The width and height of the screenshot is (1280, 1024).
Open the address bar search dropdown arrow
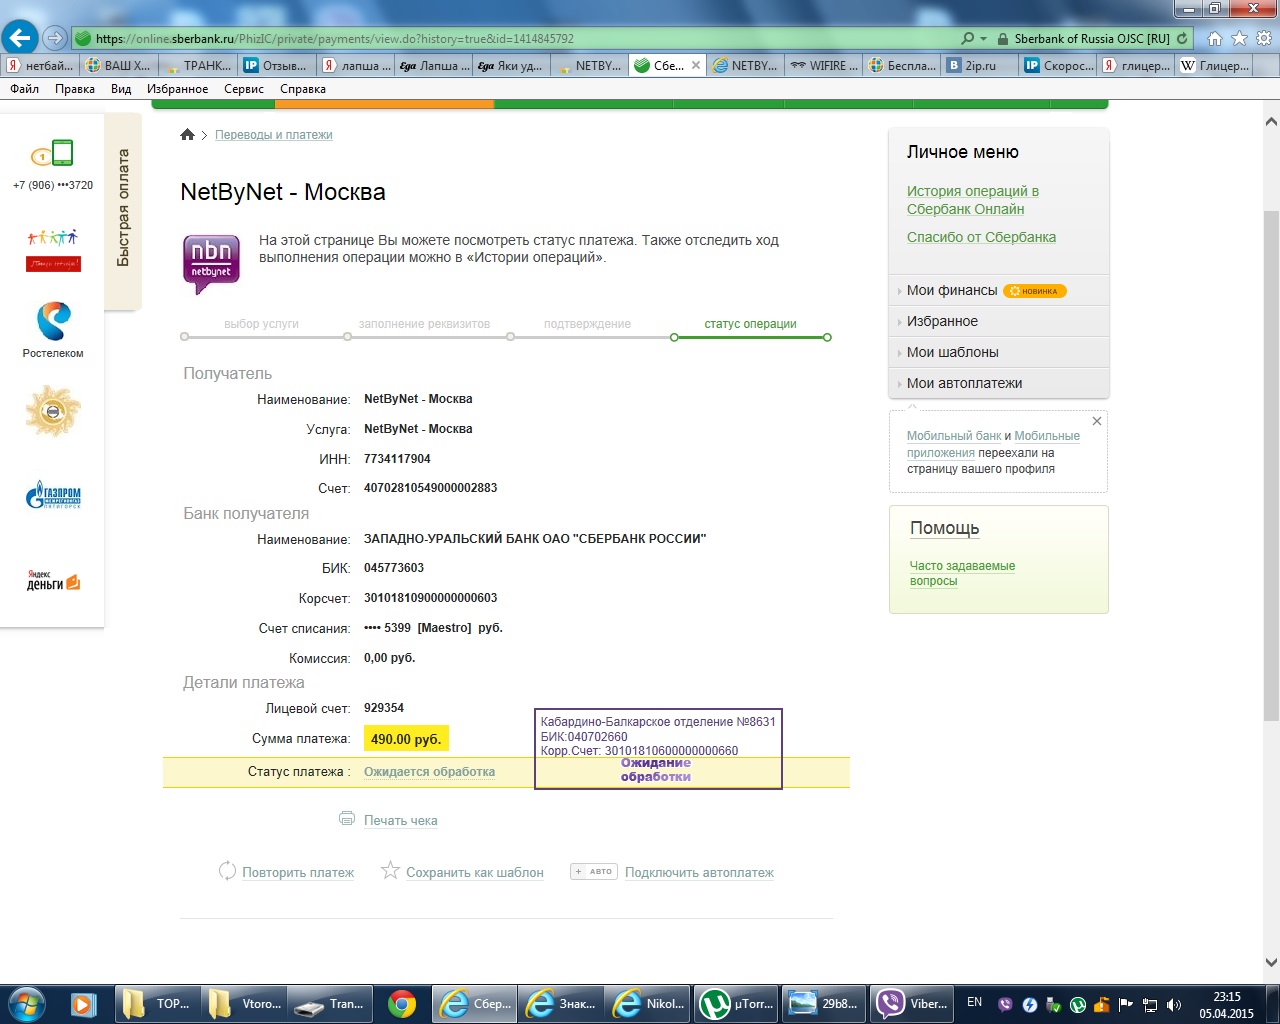[984, 39]
